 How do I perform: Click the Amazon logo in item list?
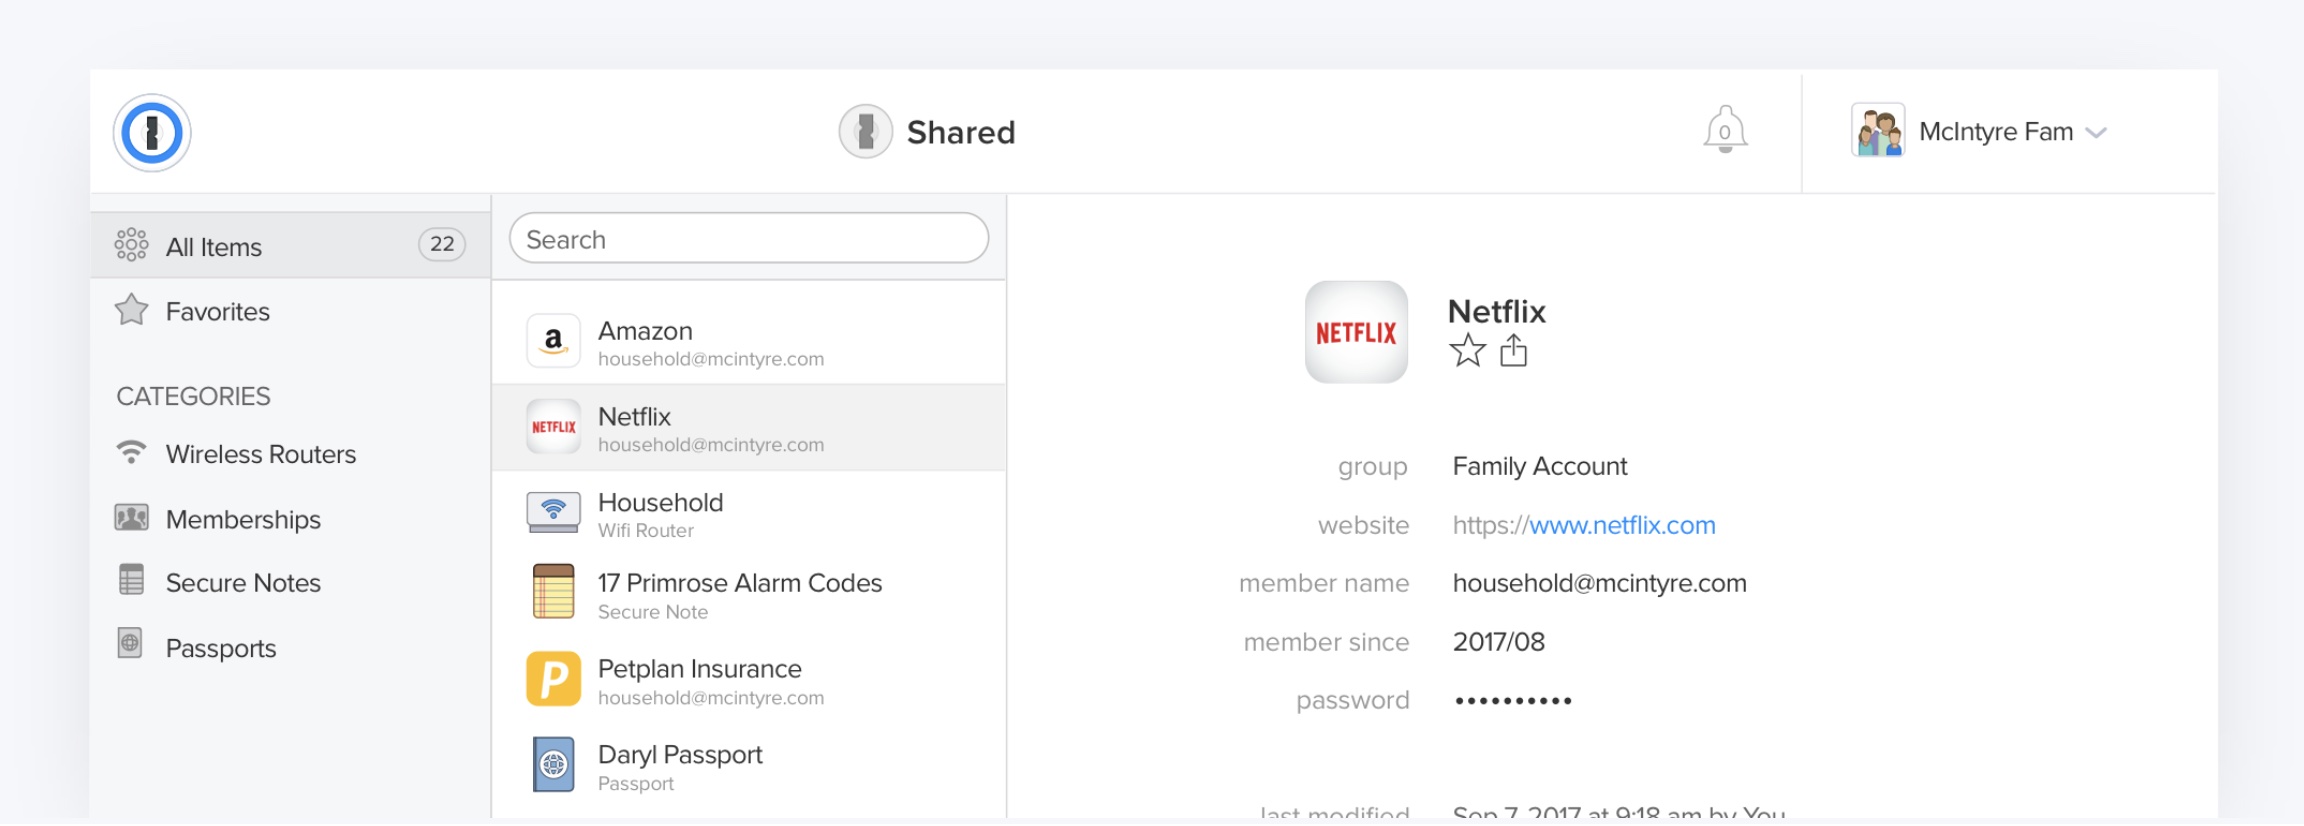coord(553,341)
